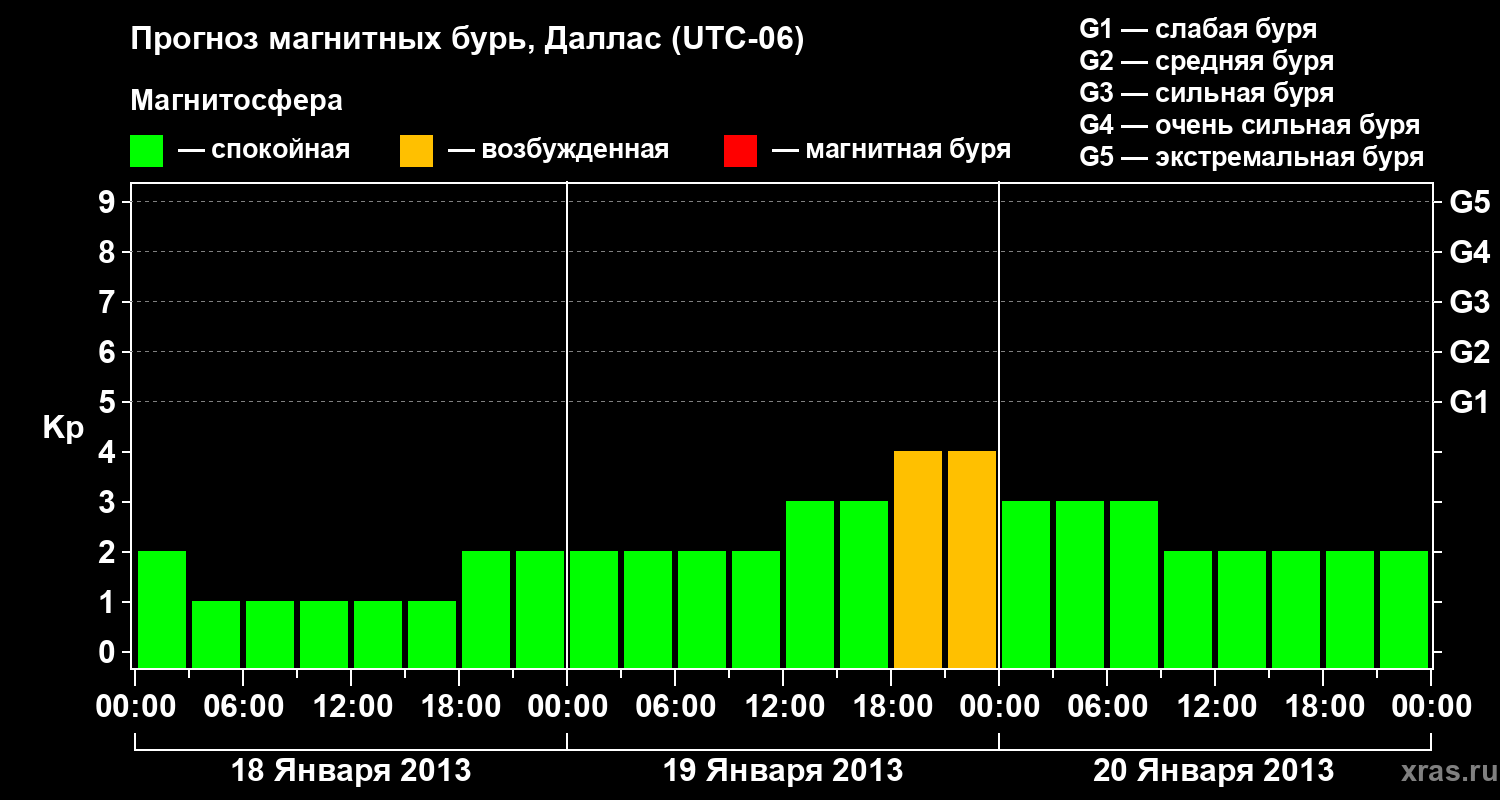
Task: Click the '20 Января 2013' date label
Action: pos(1213,771)
